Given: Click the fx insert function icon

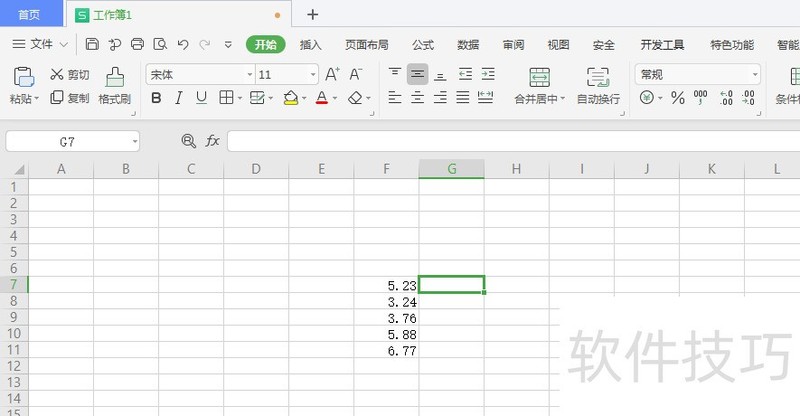Looking at the screenshot, I should point(212,141).
